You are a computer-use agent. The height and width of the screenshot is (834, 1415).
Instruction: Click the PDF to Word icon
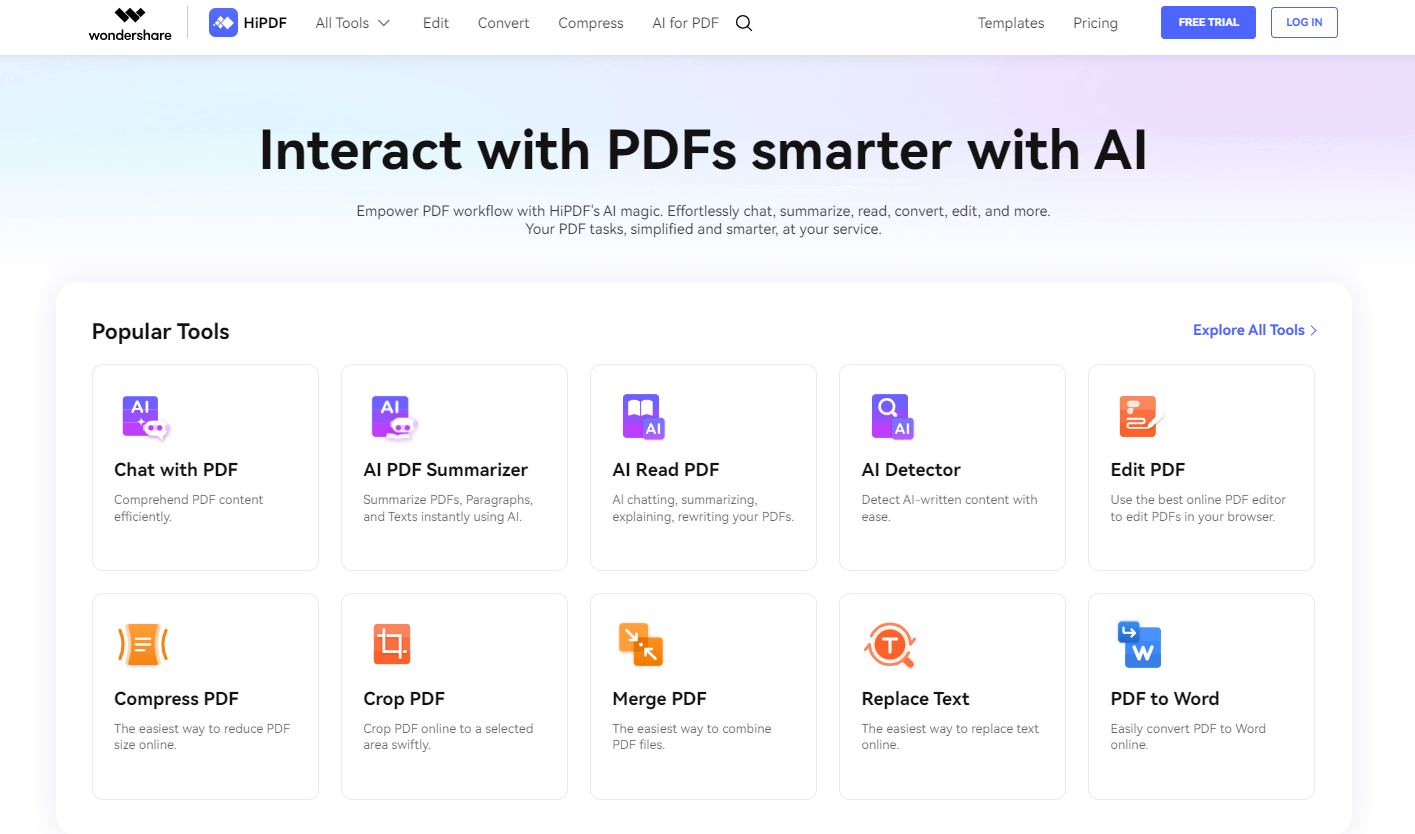[x=1138, y=645]
